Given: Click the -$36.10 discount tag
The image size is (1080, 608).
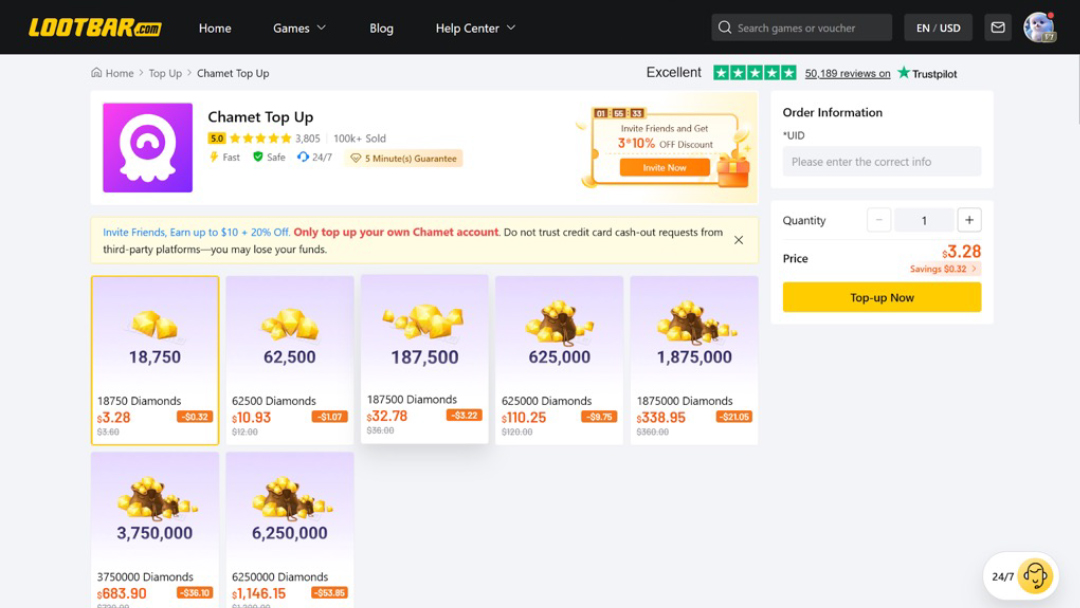Looking at the screenshot, I should pos(195,593).
